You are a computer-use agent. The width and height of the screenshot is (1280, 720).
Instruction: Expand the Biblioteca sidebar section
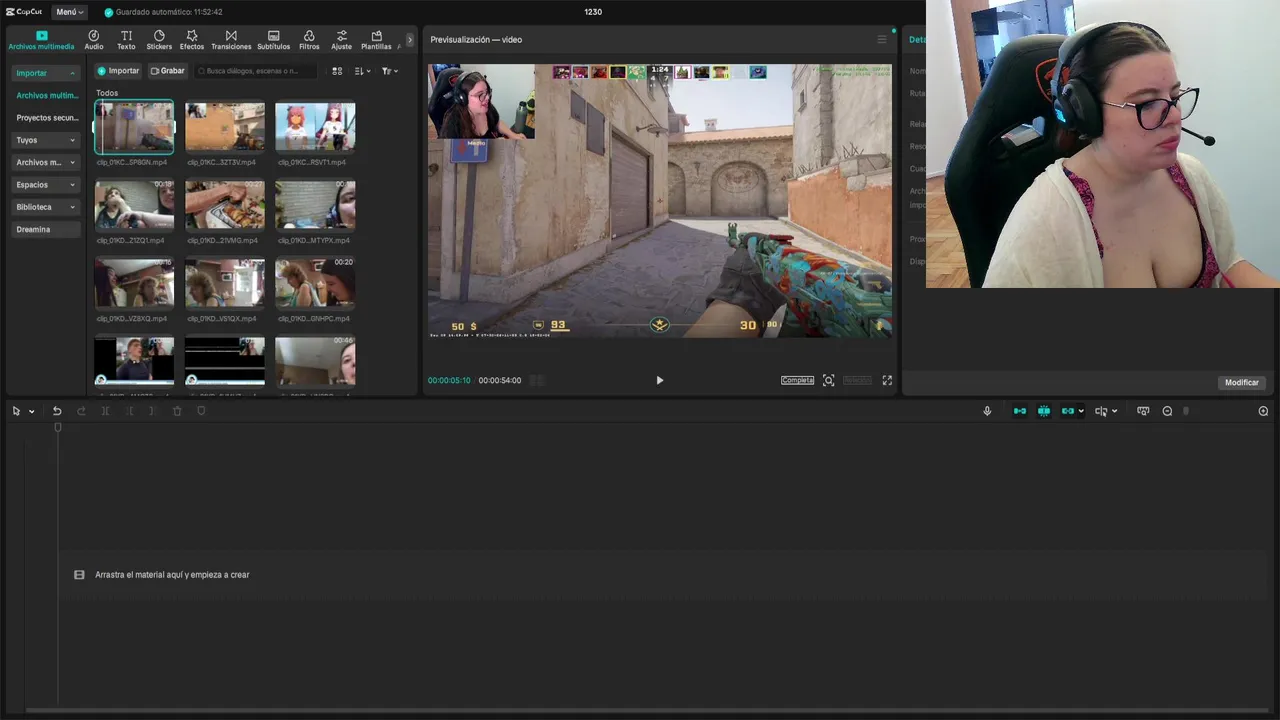pyautogui.click(x=45, y=207)
